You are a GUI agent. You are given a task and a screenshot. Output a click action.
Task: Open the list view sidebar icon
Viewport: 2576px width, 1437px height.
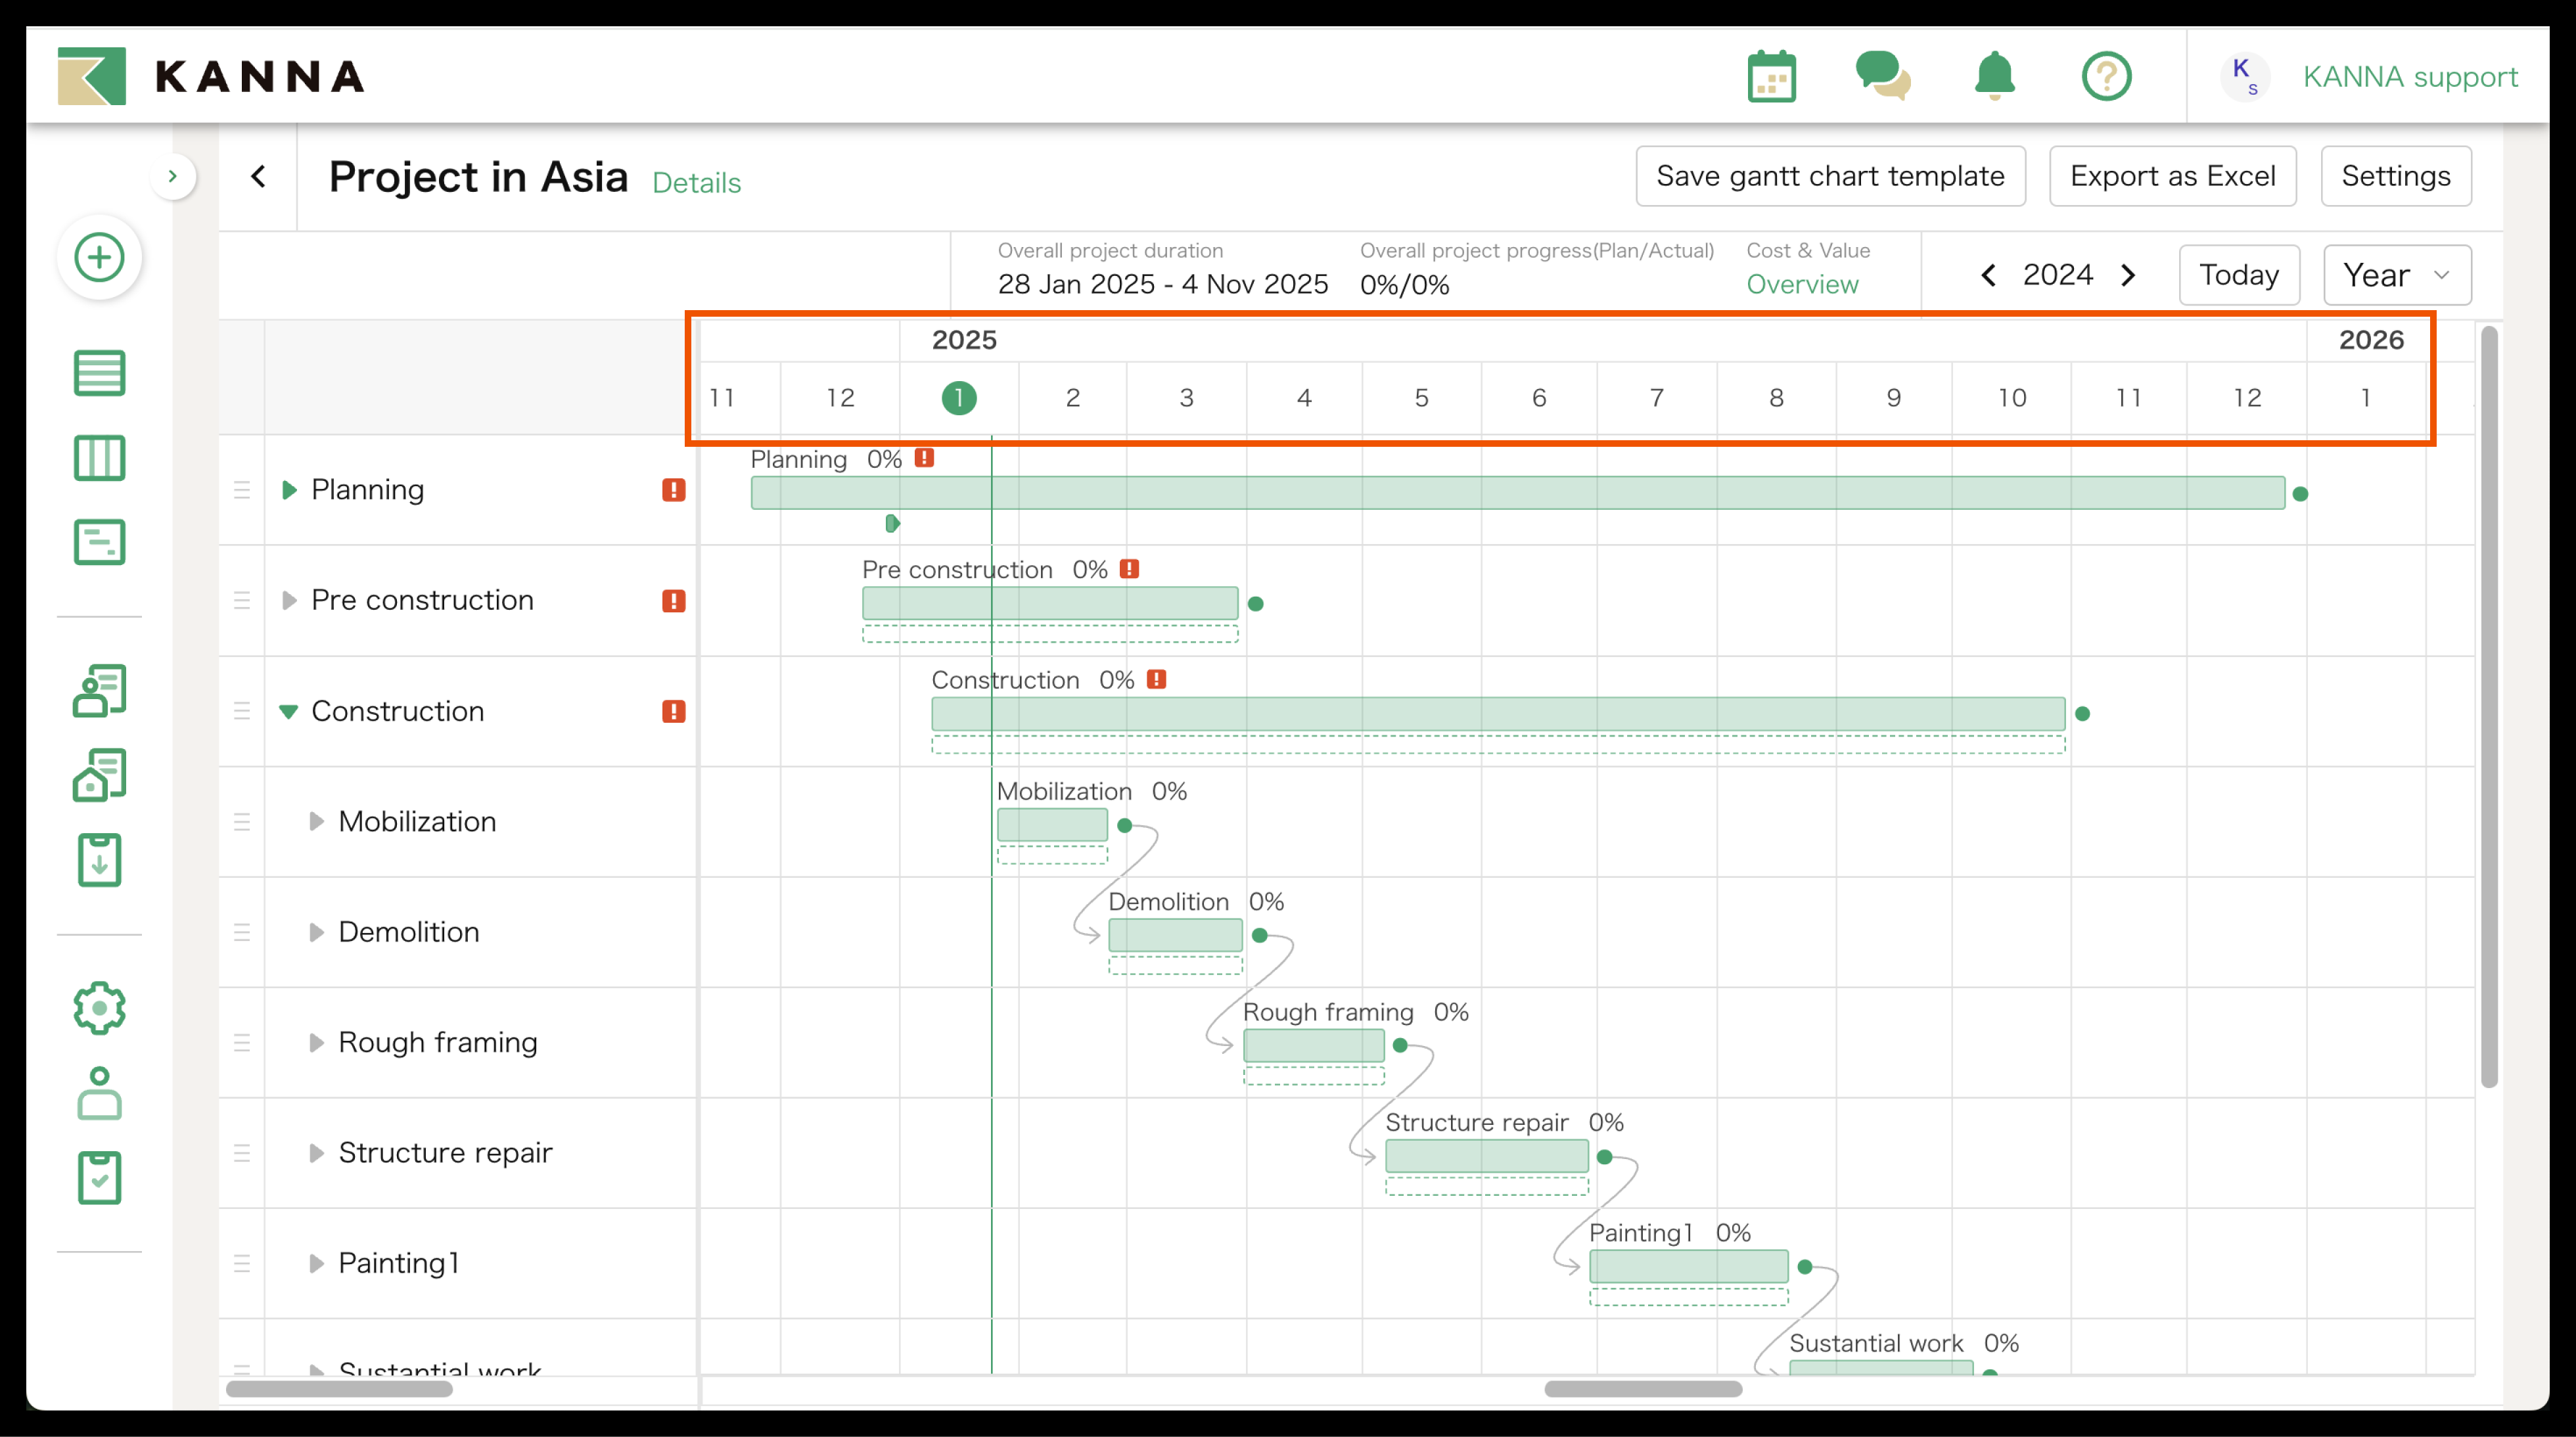[x=99, y=373]
